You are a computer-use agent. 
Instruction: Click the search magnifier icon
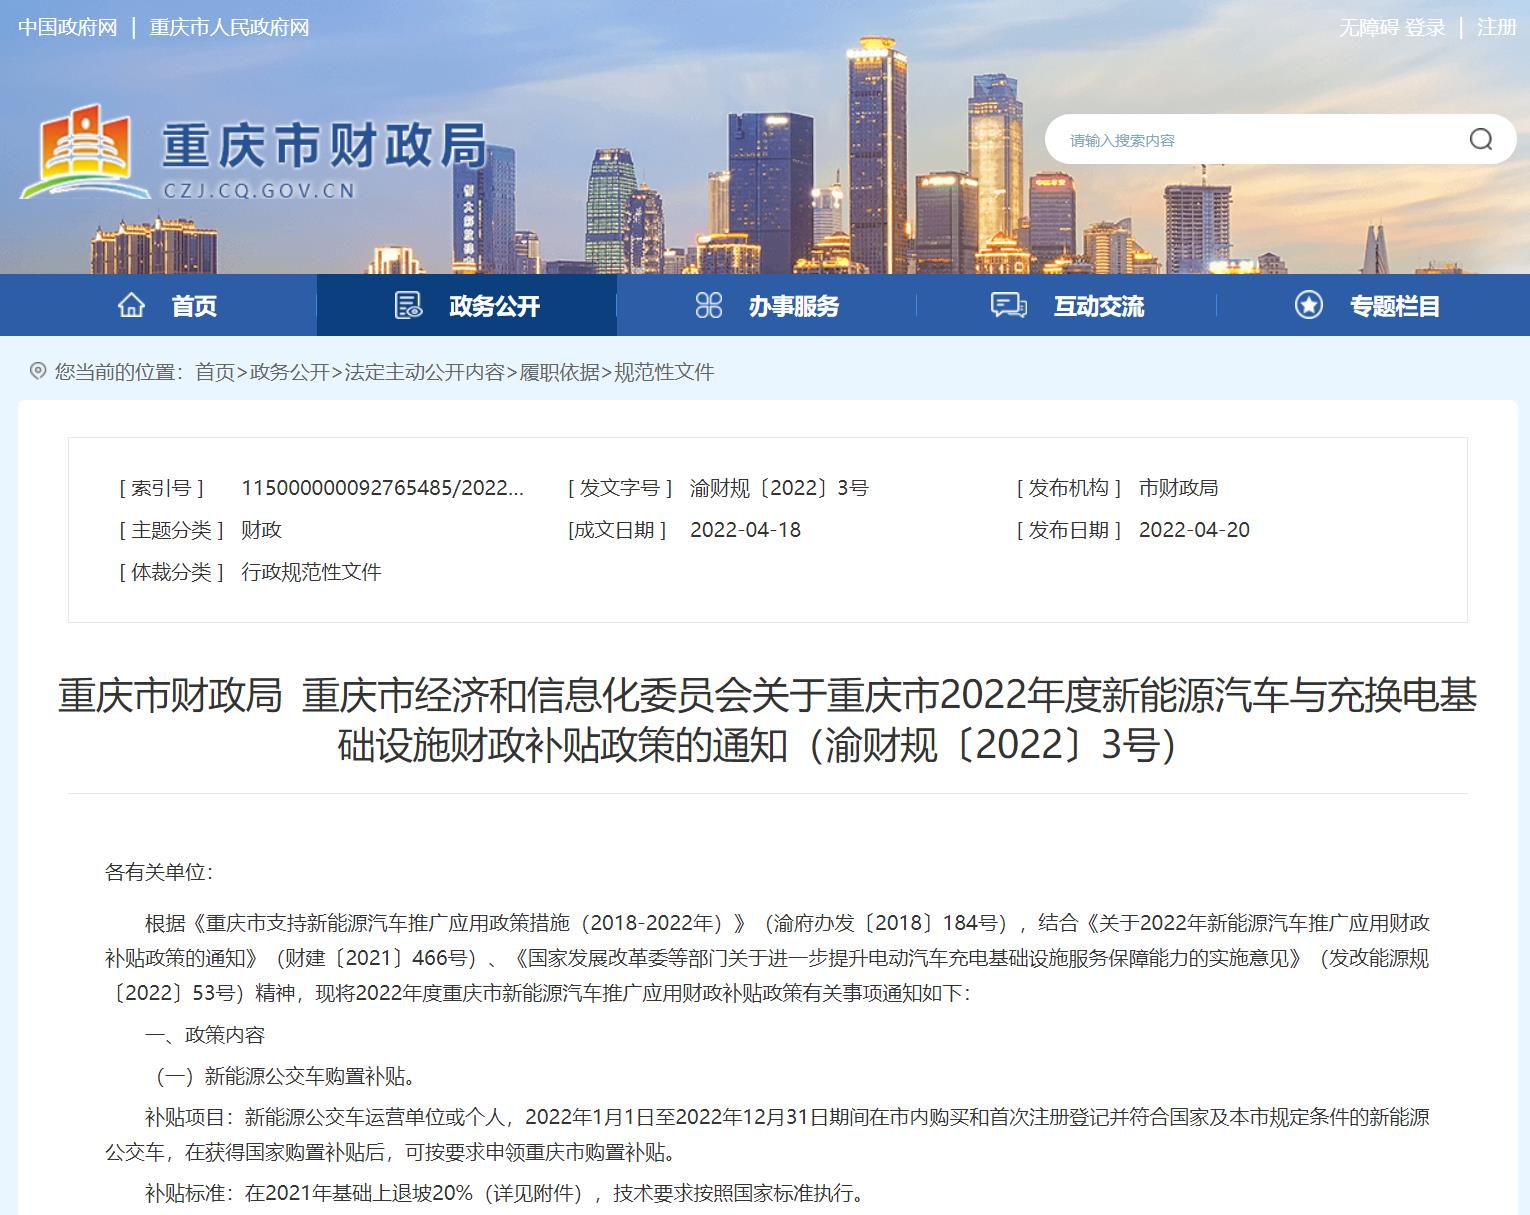[x=1480, y=140]
